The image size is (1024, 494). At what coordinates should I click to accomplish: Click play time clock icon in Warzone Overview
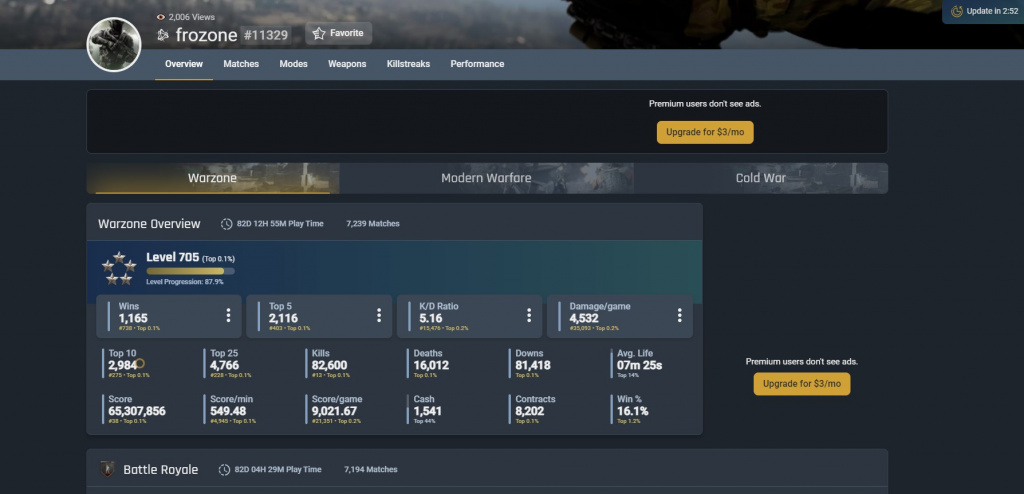[227, 224]
